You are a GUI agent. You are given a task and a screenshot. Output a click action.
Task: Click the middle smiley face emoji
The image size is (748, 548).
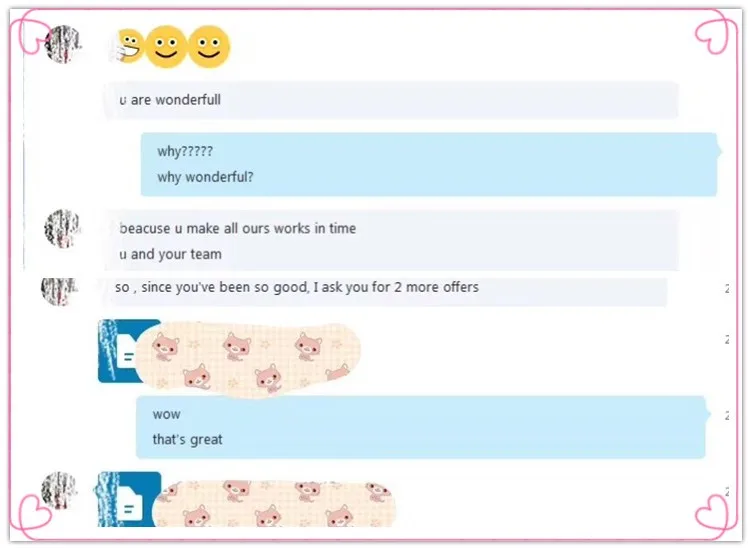[166, 47]
